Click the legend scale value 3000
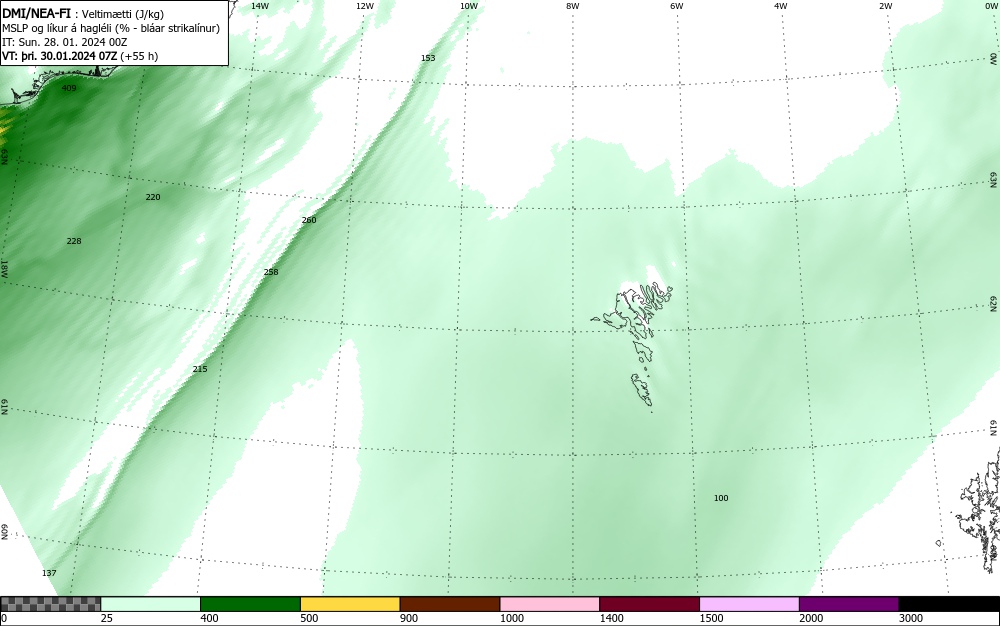The height and width of the screenshot is (626, 1000). tap(911, 618)
